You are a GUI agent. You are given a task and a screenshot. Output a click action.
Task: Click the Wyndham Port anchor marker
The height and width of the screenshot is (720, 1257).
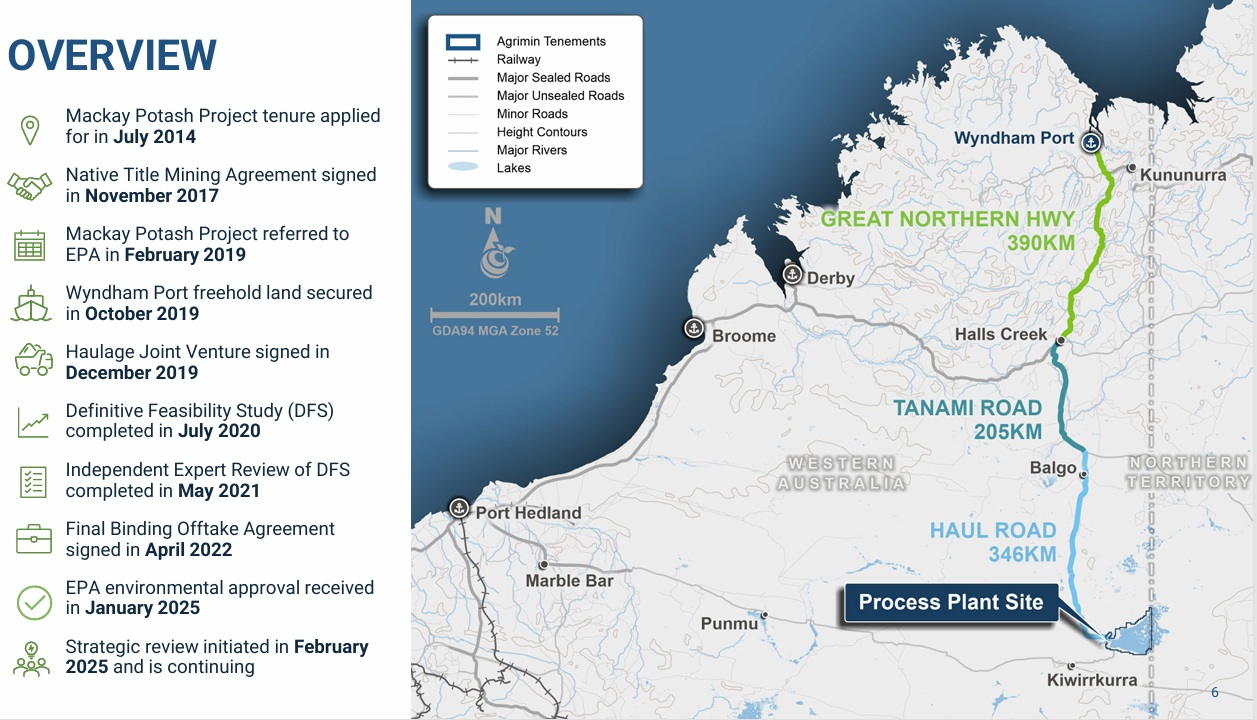point(1090,141)
